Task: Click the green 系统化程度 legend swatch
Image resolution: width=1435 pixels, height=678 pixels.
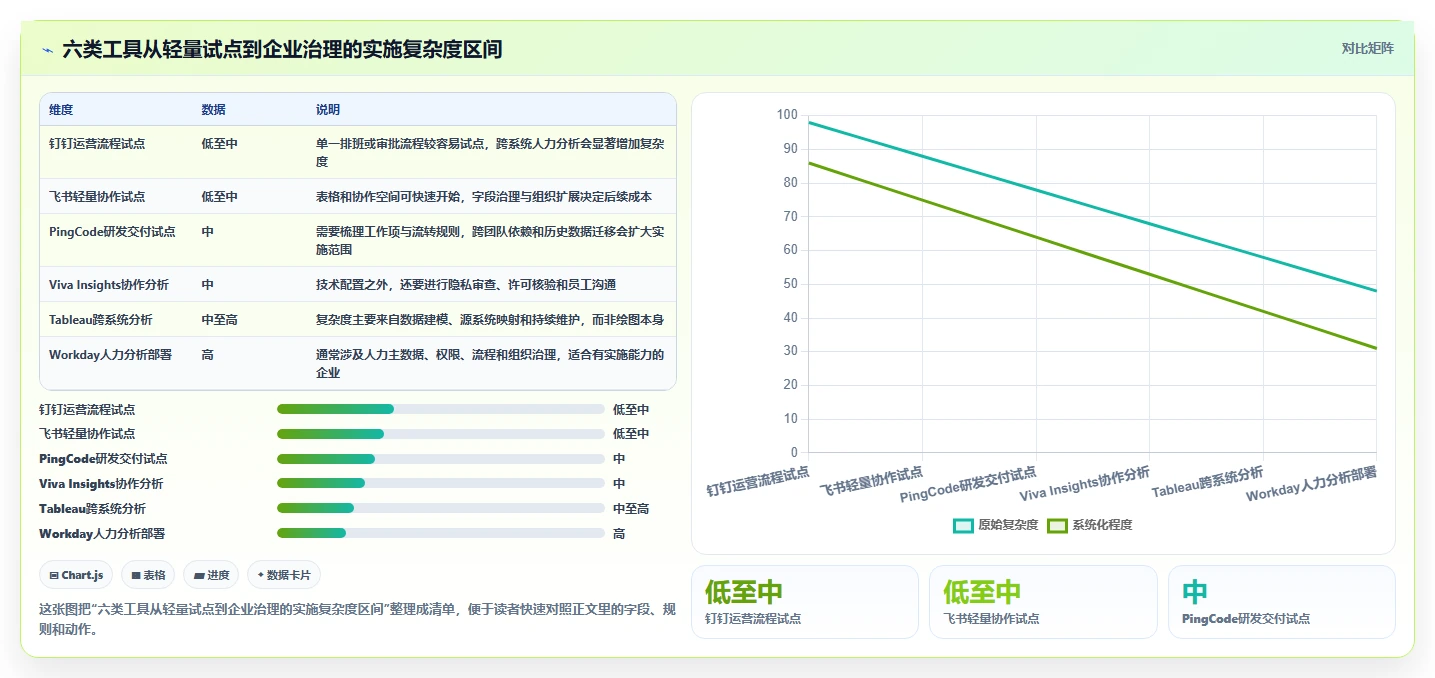Action: click(x=1057, y=526)
